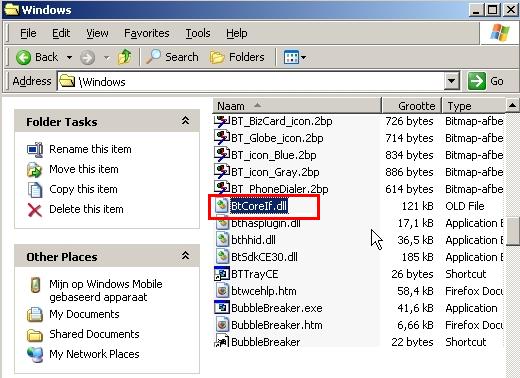This screenshot has height=378, width=520.
Task: Click the grayed Forward arrow icon
Action: point(87,58)
